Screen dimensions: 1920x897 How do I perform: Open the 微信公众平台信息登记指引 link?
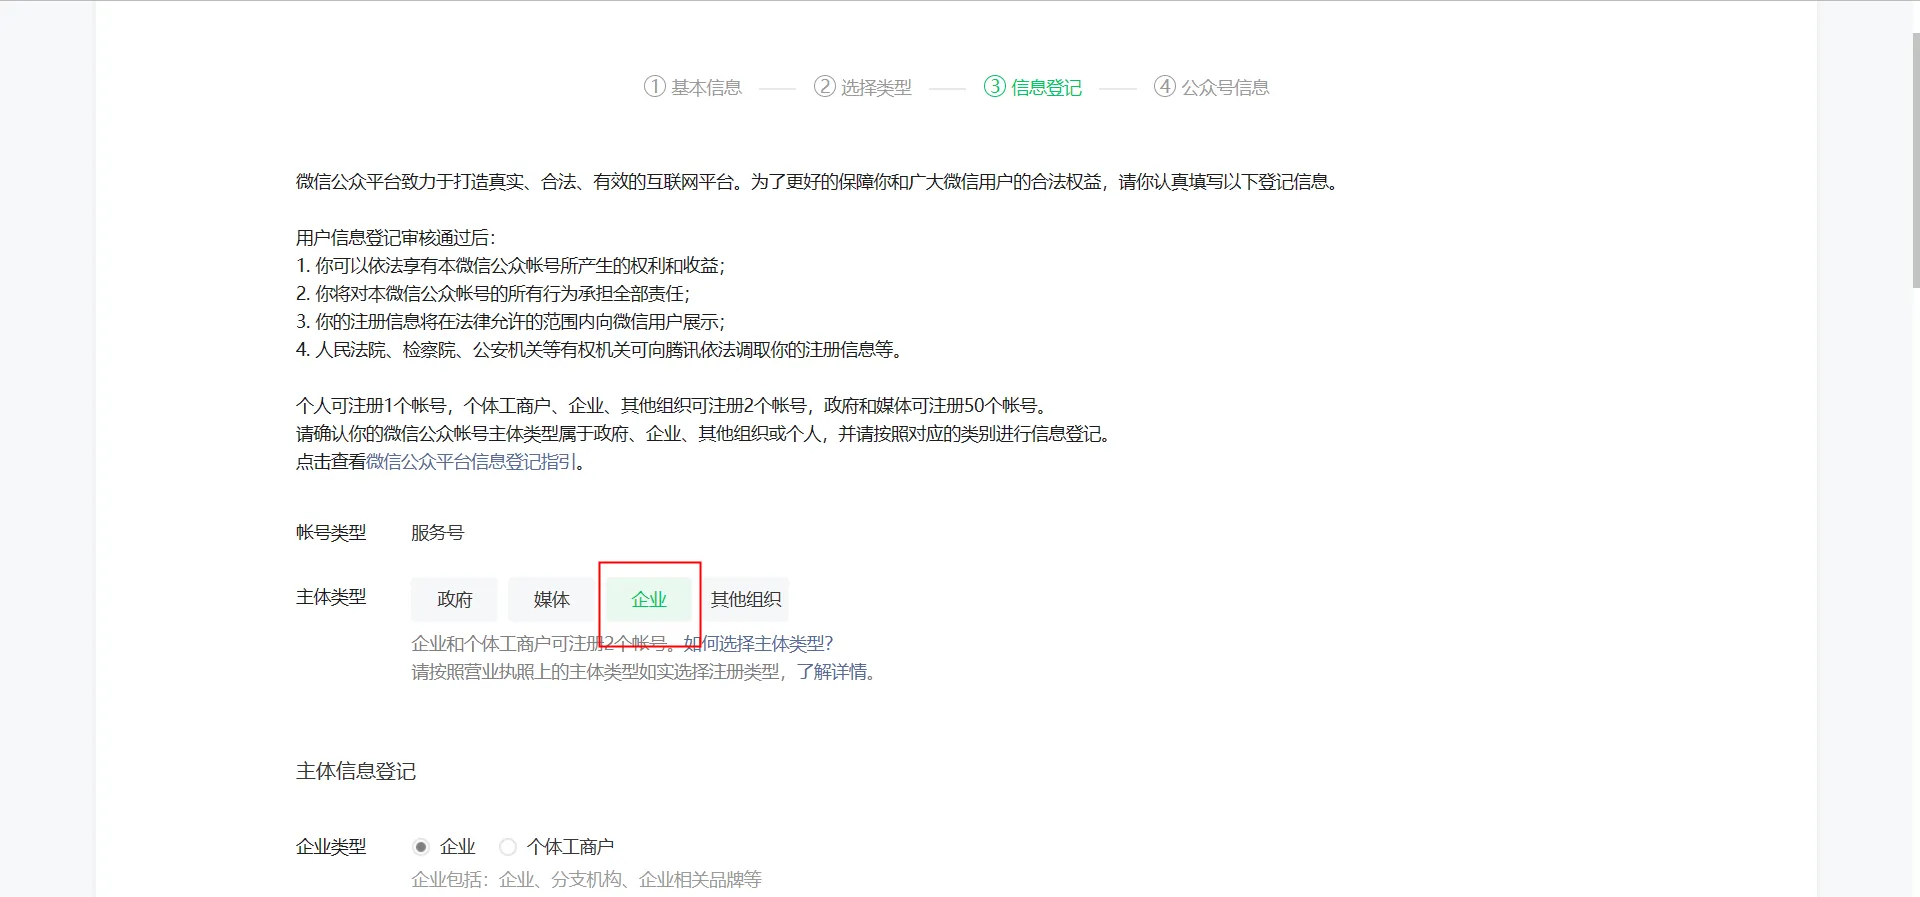coord(471,462)
